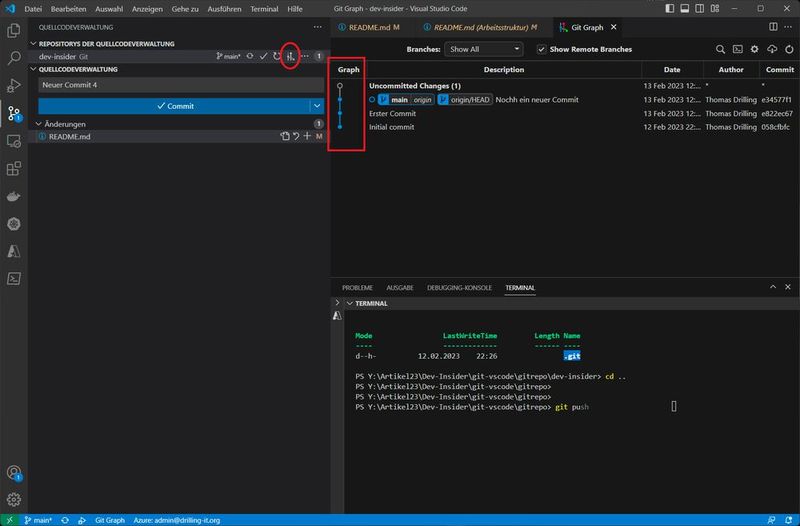Discard changes icon for README.md

tap(296, 136)
